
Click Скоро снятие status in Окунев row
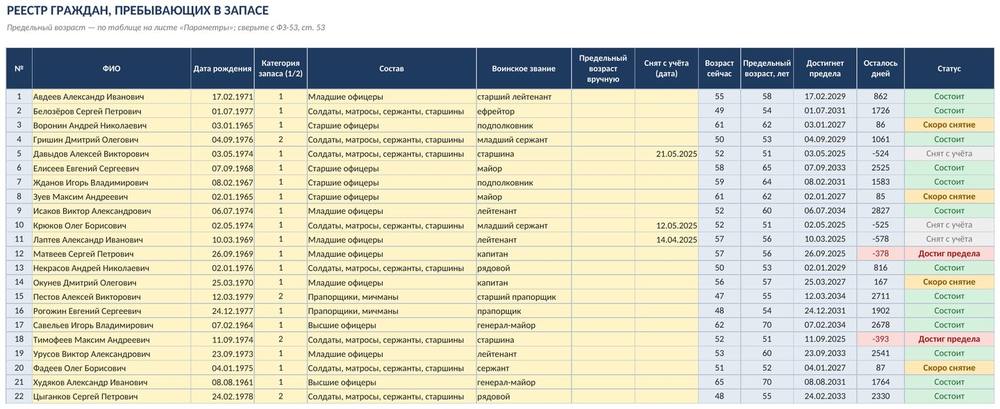[949, 282]
